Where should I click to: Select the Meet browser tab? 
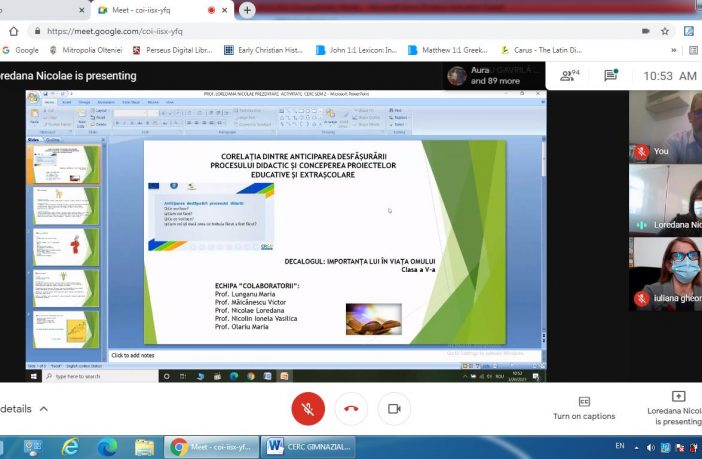click(x=150, y=10)
